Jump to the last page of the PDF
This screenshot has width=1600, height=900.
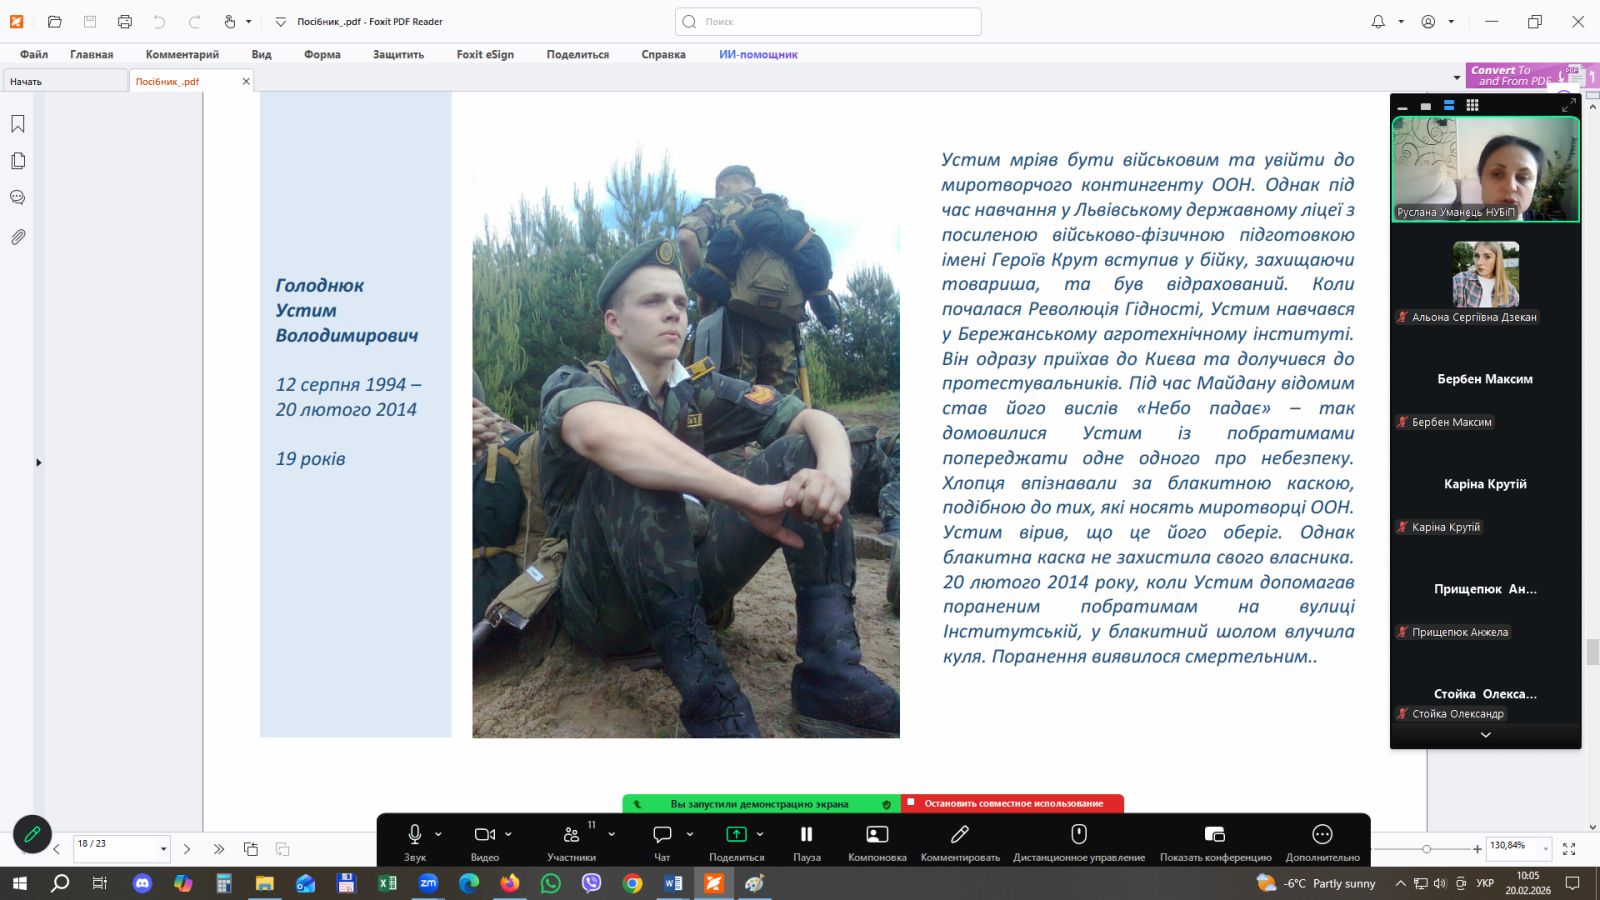point(219,849)
